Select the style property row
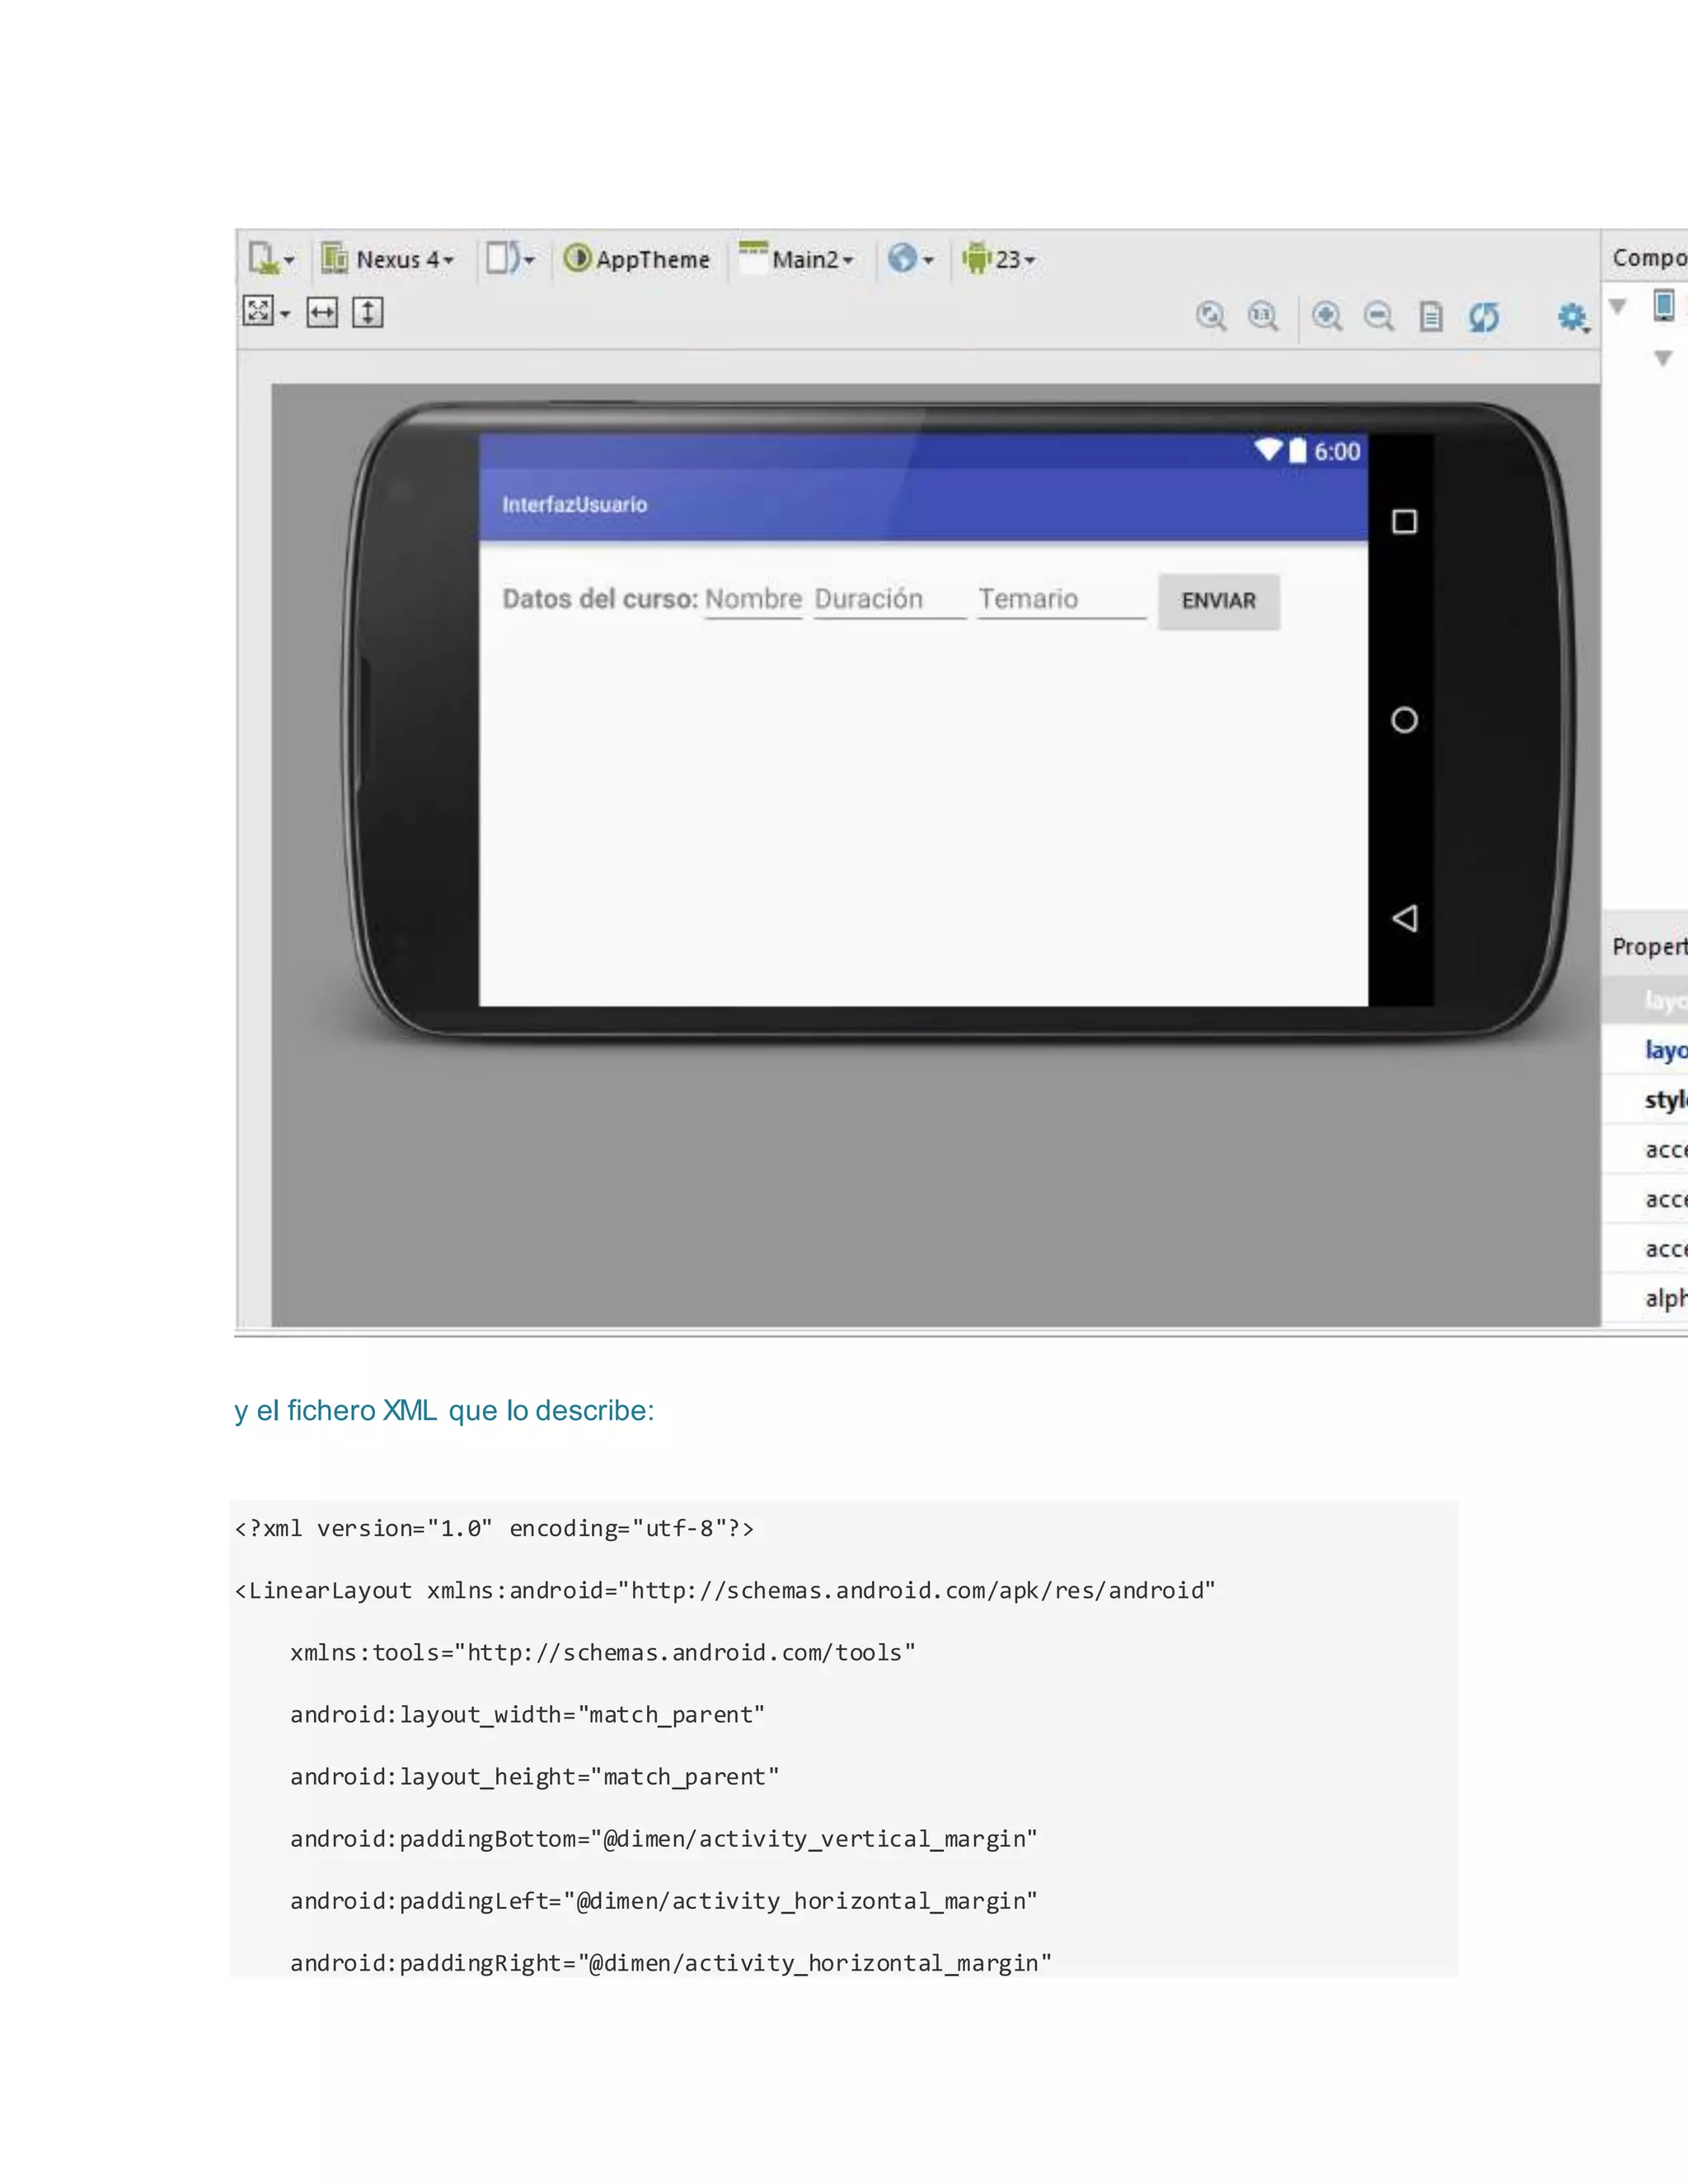This screenshot has width=1688, height=2184. (x=1645, y=1100)
